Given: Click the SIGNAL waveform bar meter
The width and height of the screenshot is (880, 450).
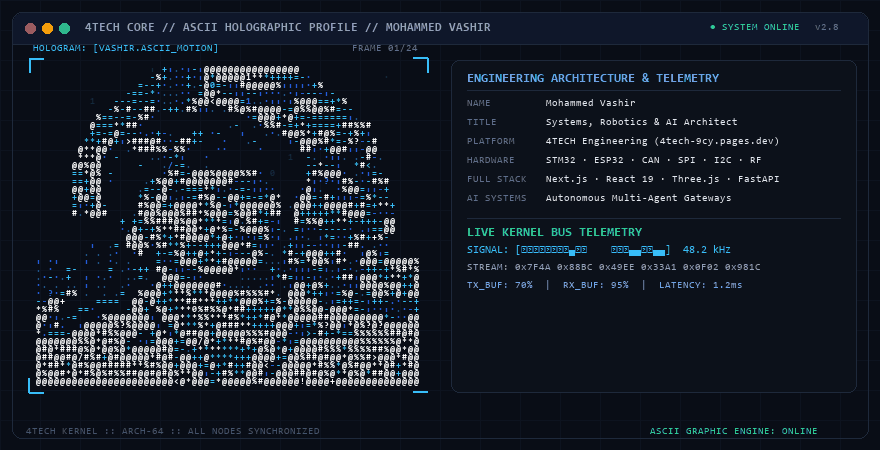Looking at the screenshot, I should tap(593, 250).
